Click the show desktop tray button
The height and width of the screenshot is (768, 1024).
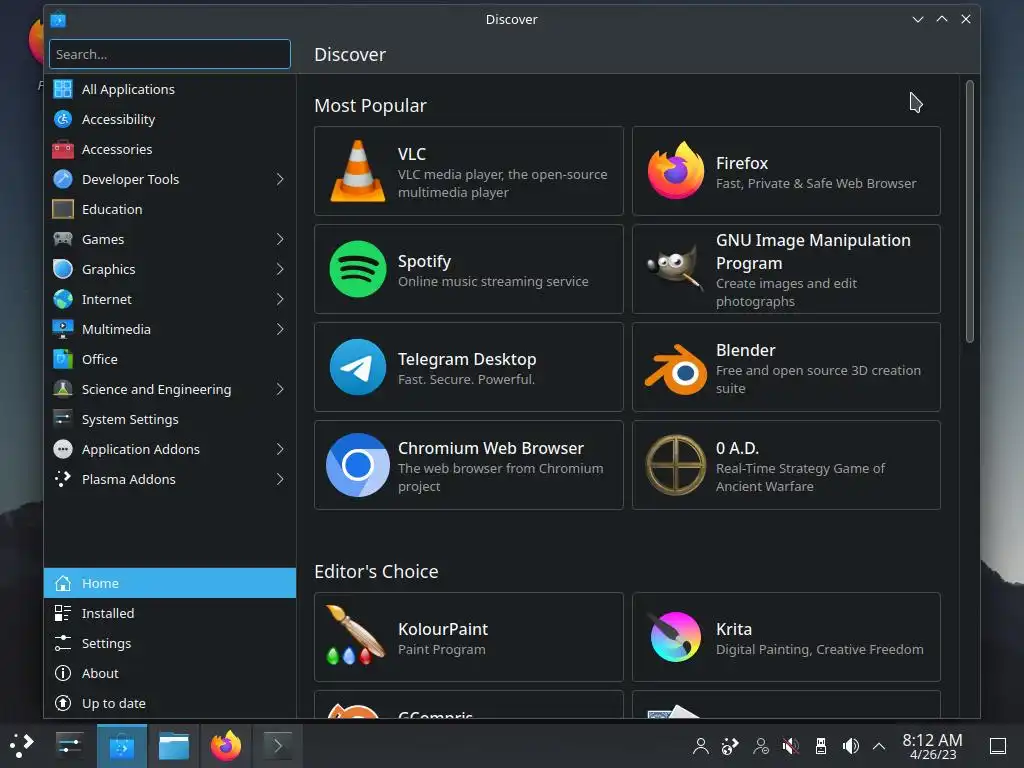coord(998,746)
